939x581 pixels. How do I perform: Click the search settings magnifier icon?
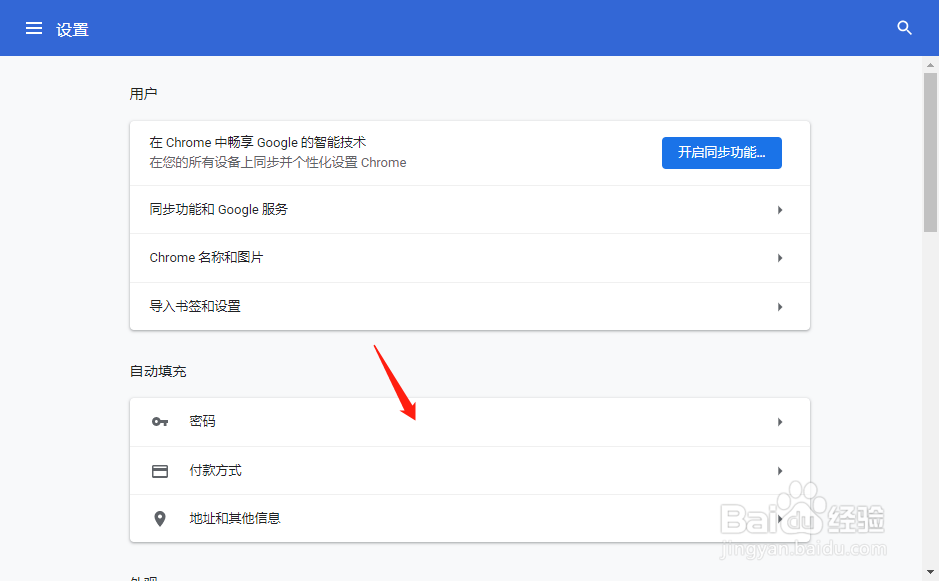904,28
